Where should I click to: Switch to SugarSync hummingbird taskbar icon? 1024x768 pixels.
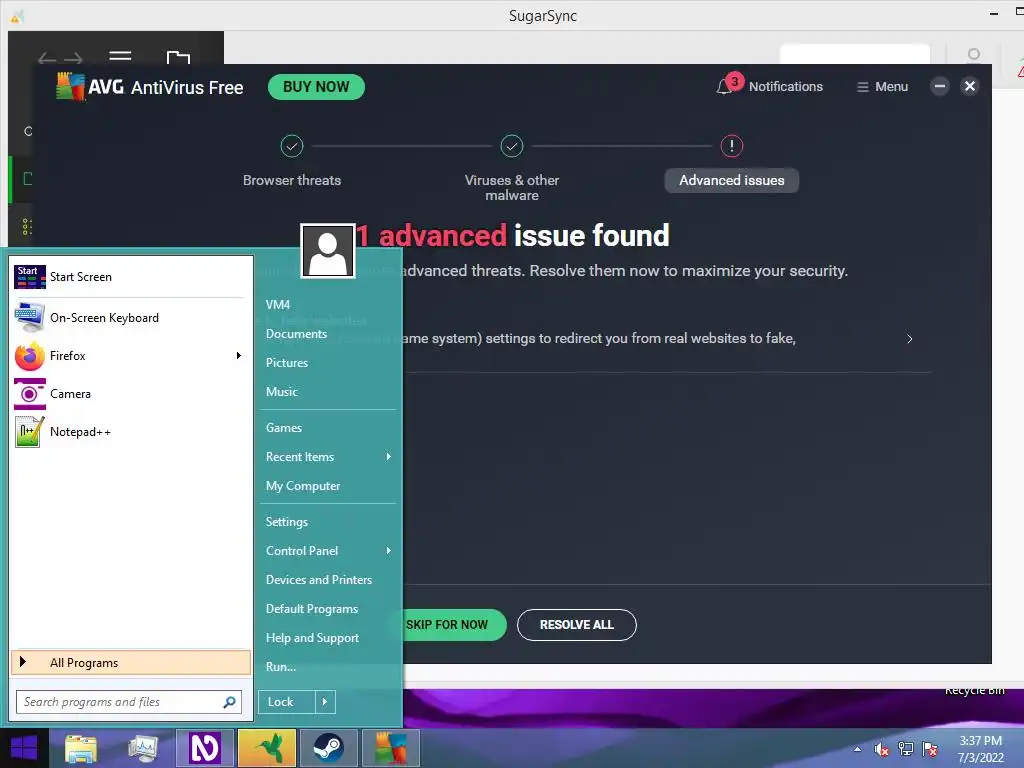(266, 748)
